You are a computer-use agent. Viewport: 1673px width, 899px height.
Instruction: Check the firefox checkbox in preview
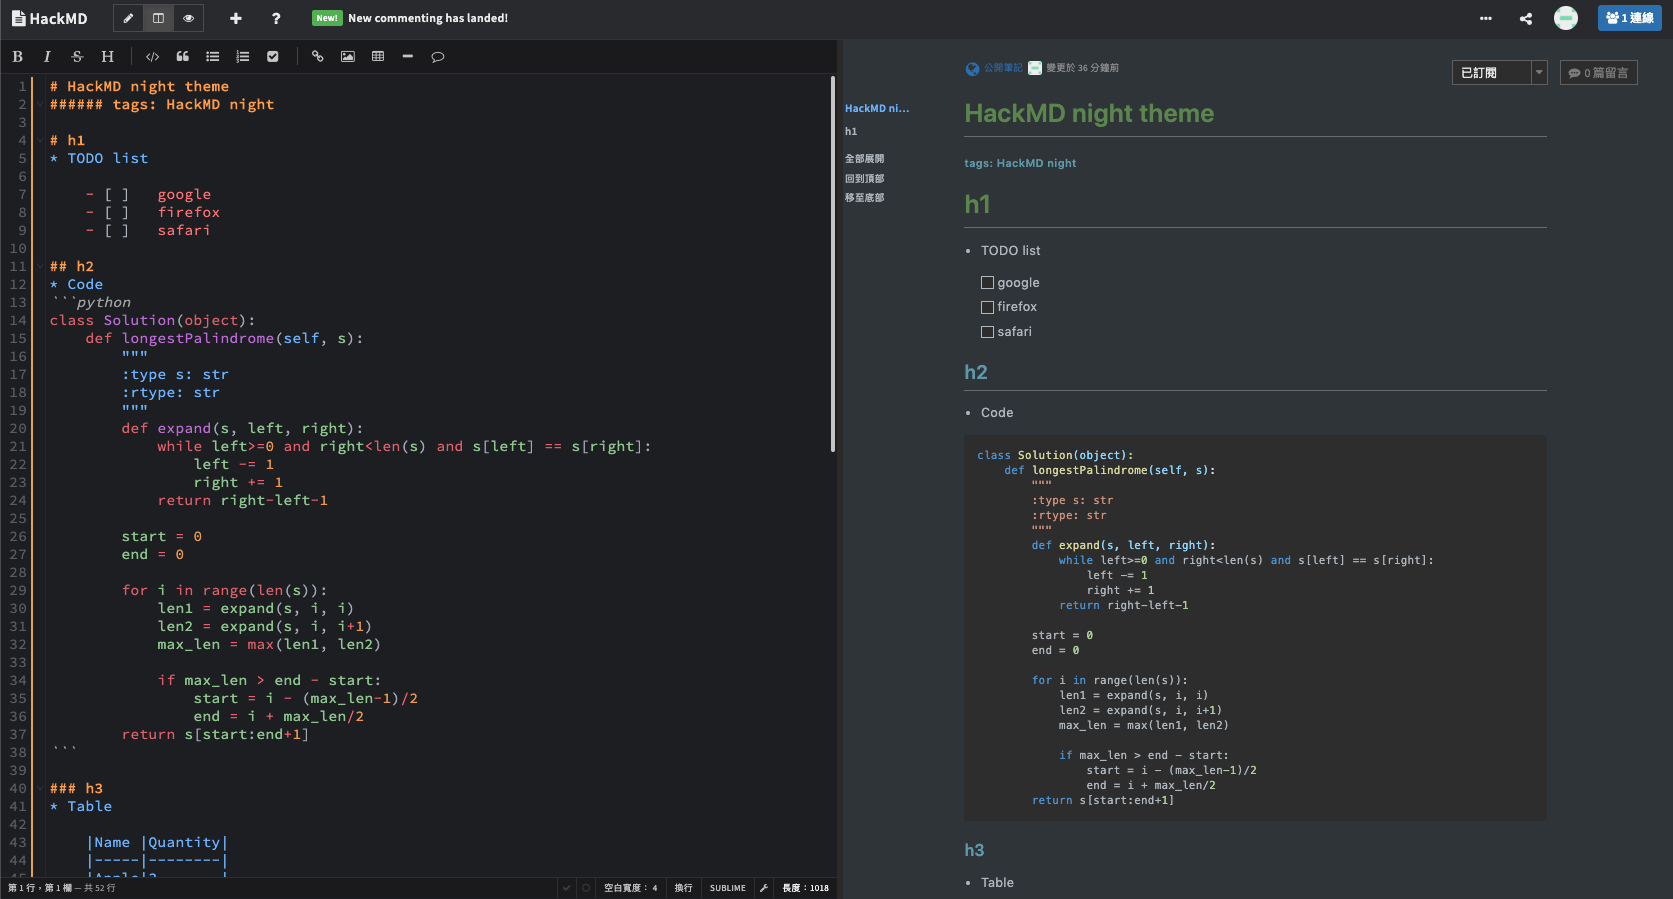987,307
